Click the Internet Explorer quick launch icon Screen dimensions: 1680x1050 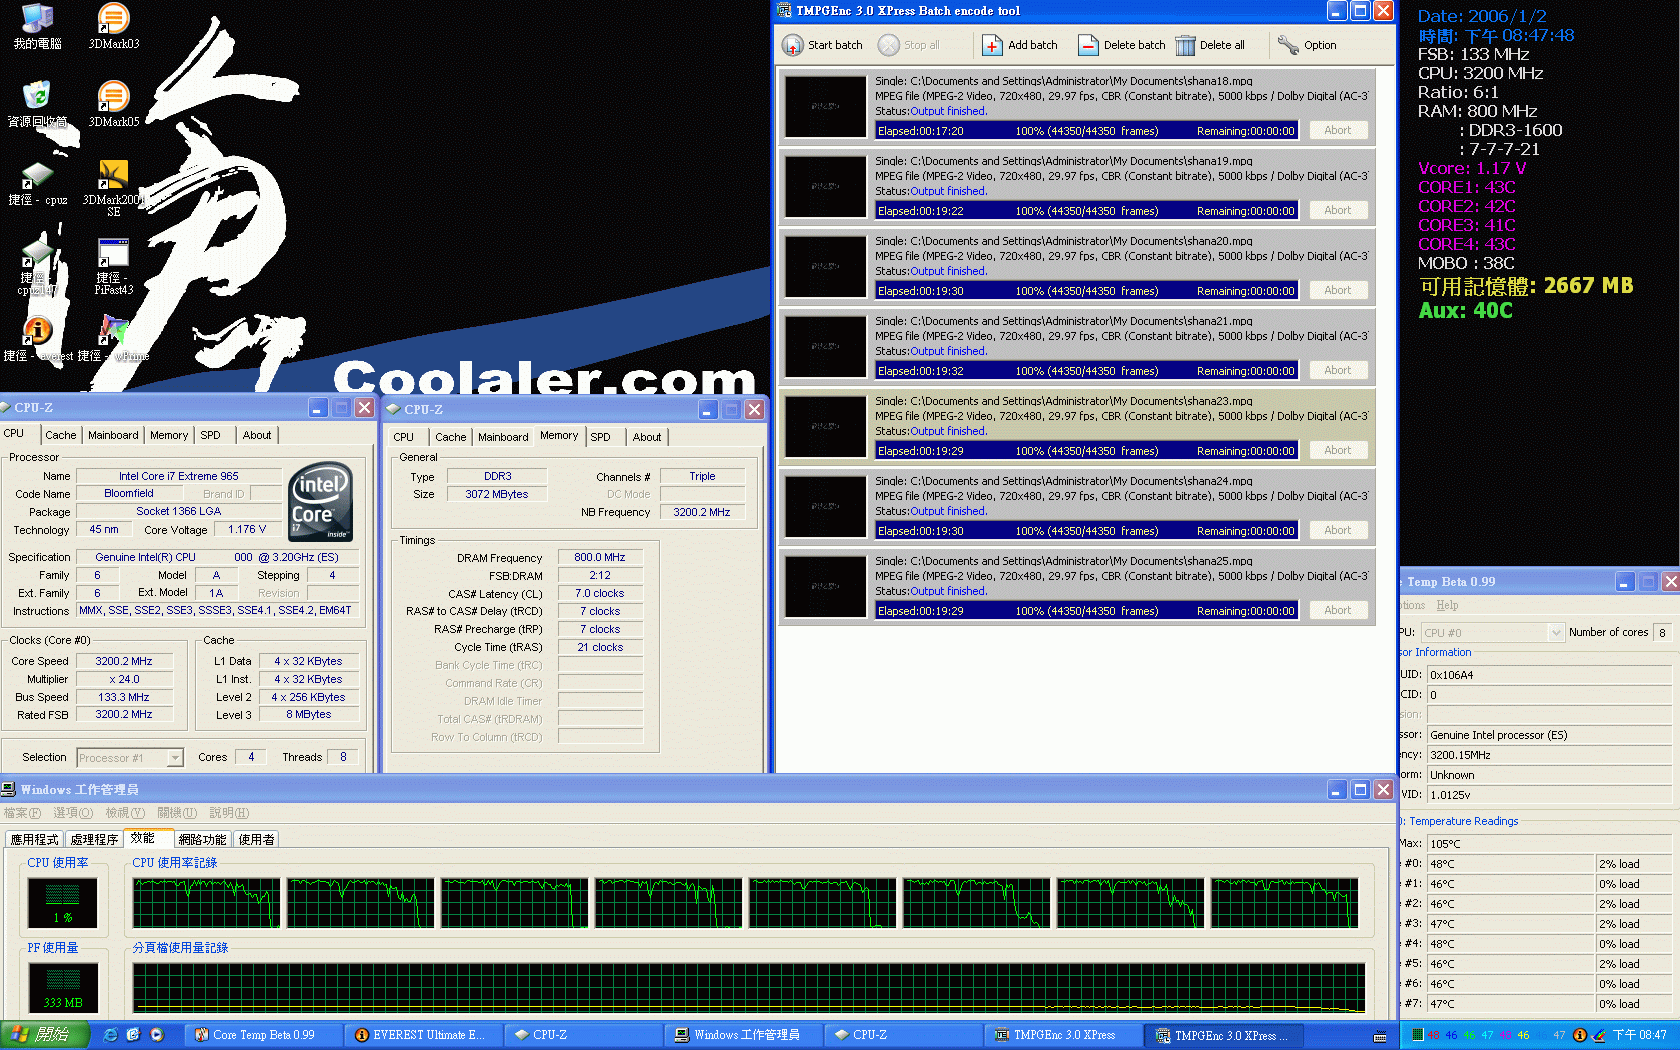[x=110, y=1035]
